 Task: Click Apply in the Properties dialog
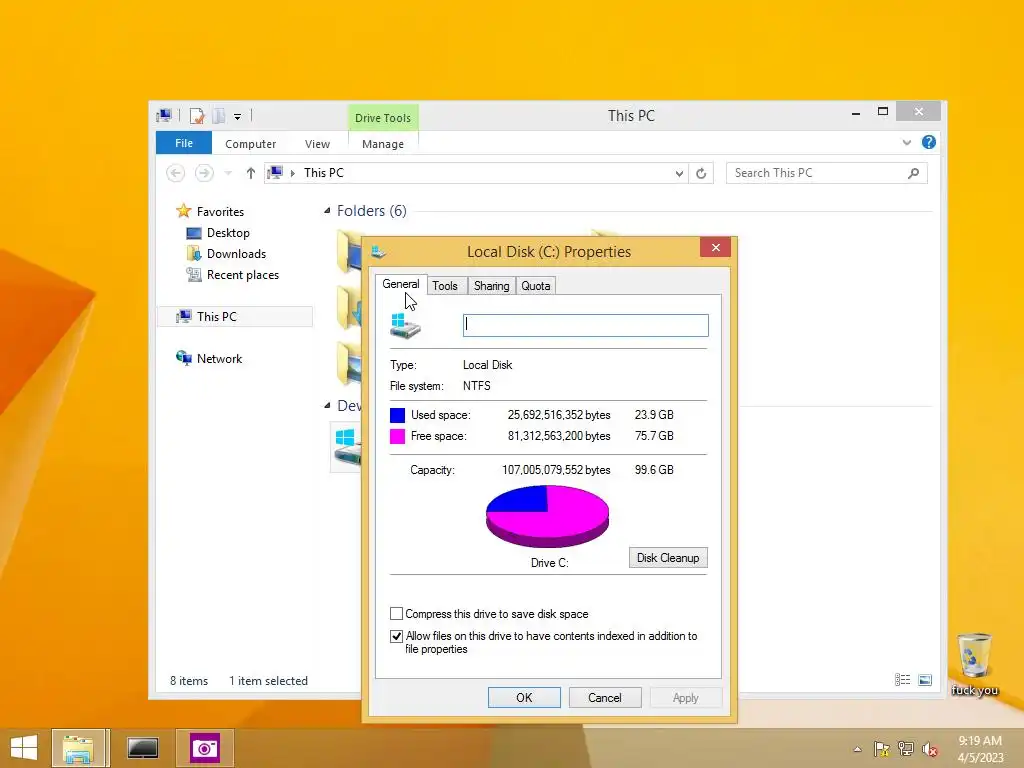(x=686, y=697)
